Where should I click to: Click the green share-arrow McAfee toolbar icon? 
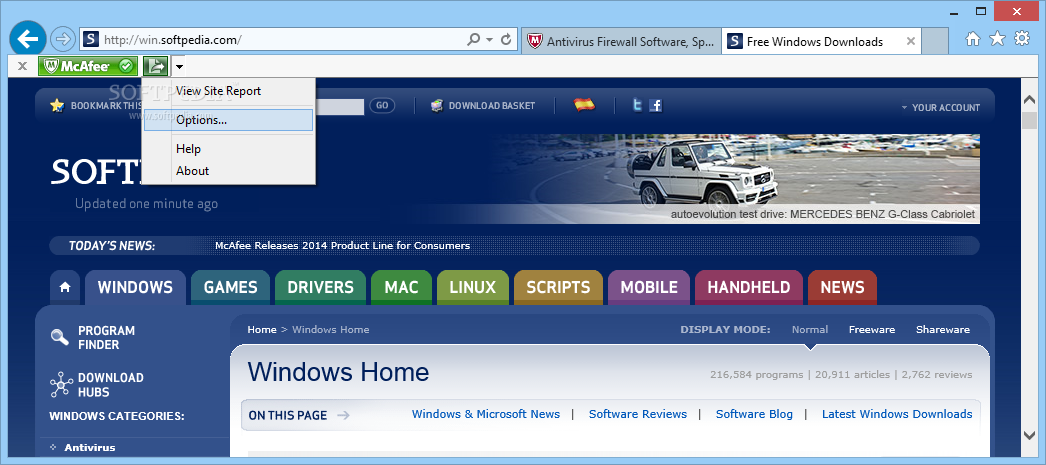(x=156, y=66)
